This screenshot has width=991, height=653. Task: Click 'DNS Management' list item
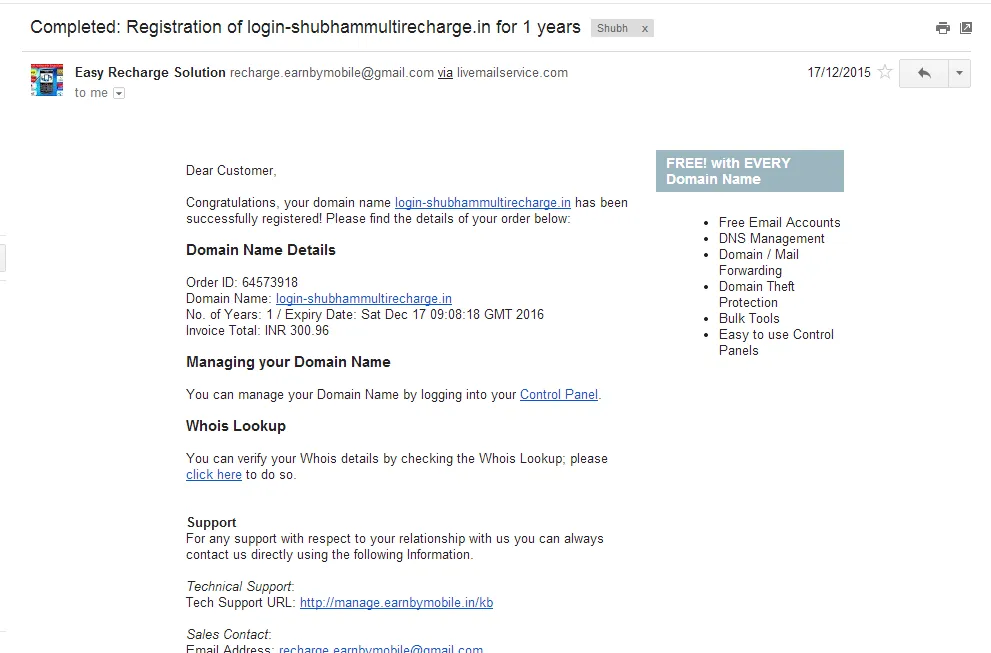[771, 238]
